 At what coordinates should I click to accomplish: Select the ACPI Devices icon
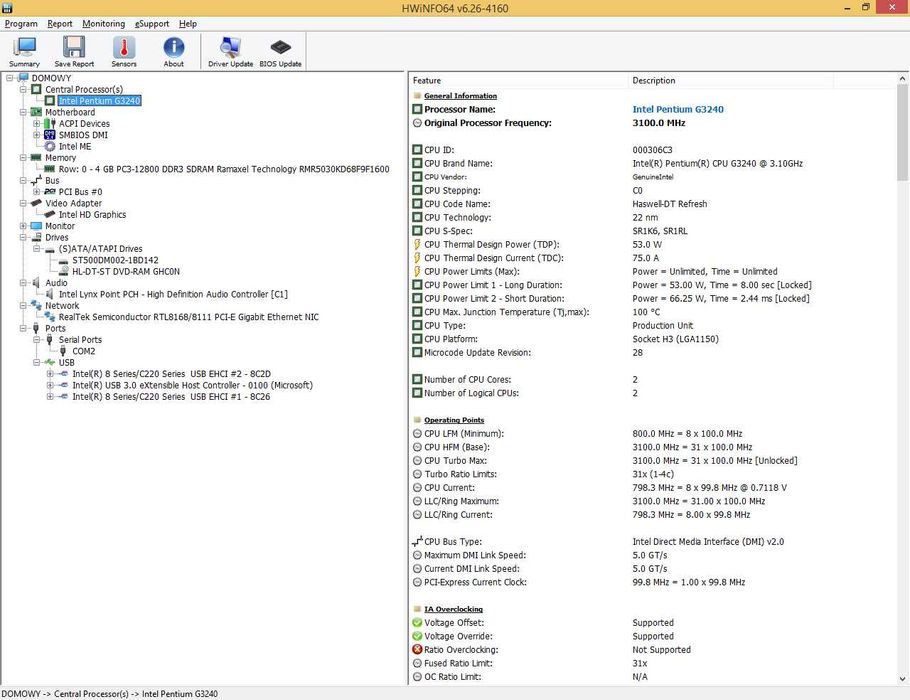[x=50, y=124]
